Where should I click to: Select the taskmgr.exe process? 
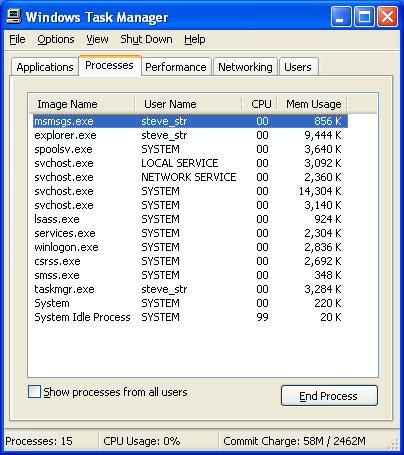190,289
